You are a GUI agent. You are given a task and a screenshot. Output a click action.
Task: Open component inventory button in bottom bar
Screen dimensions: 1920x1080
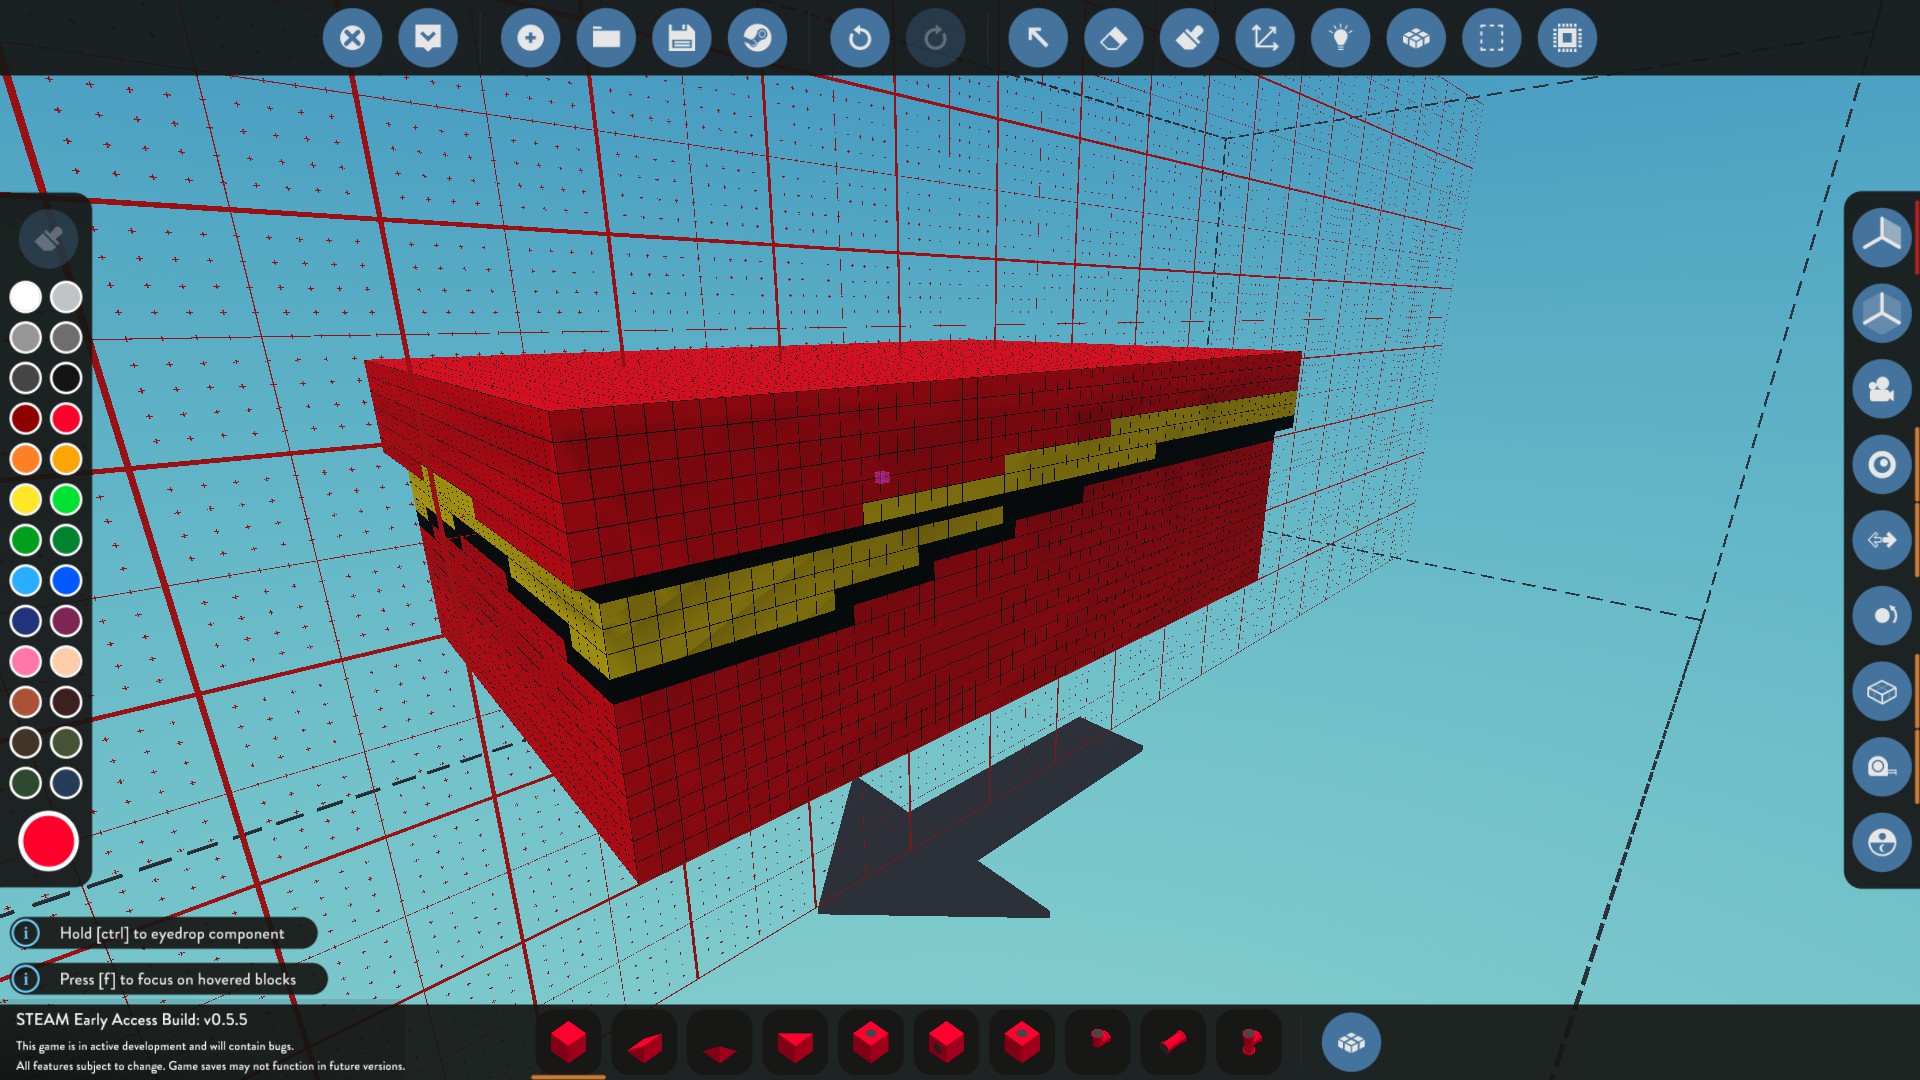(x=1351, y=1043)
